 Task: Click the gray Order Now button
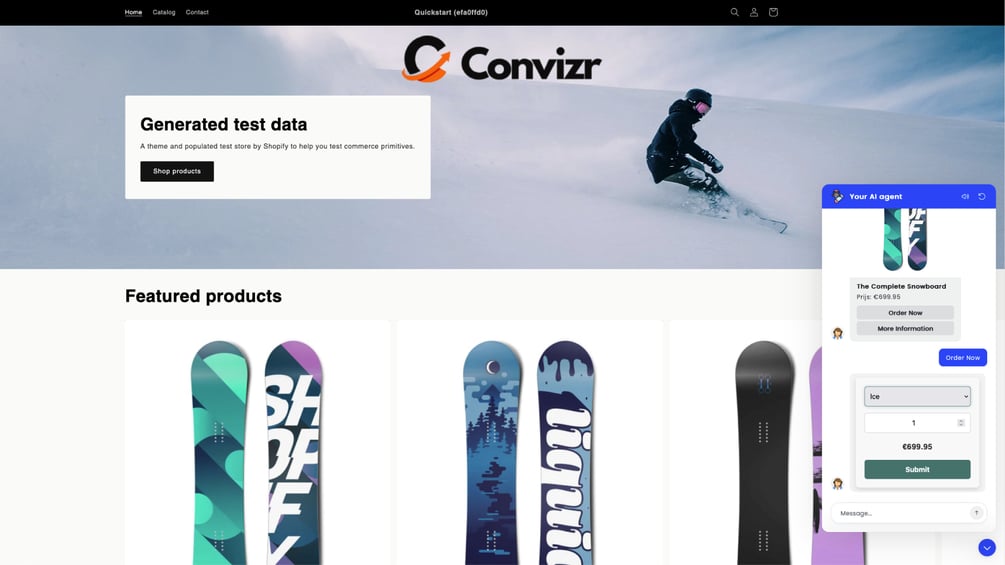pos(905,313)
